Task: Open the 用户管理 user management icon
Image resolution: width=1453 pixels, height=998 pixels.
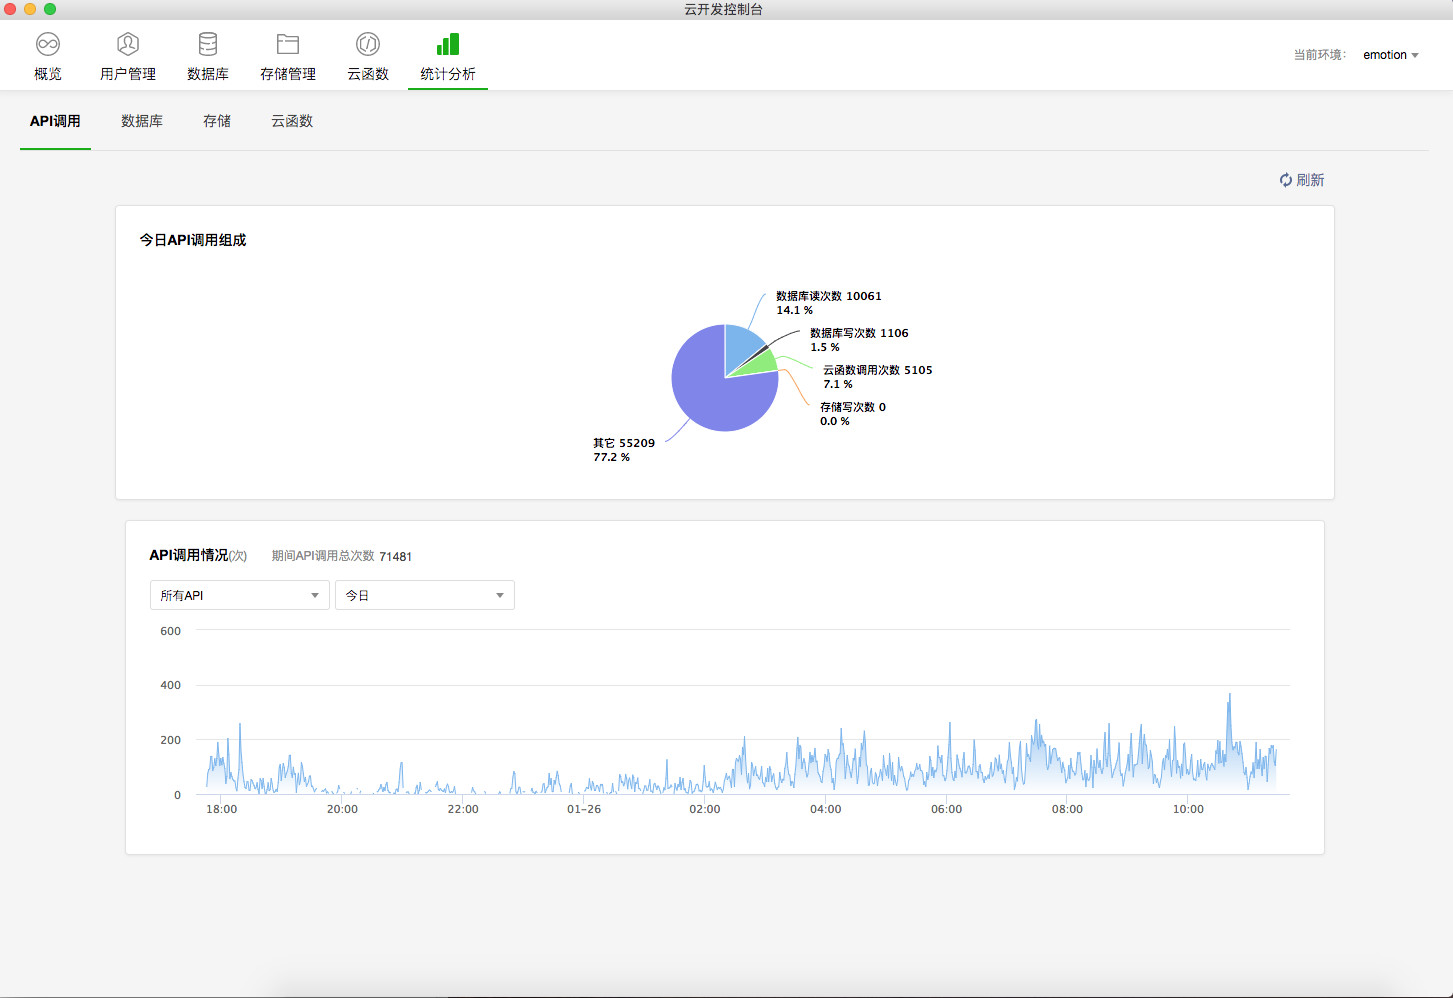Action: [128, 44]
